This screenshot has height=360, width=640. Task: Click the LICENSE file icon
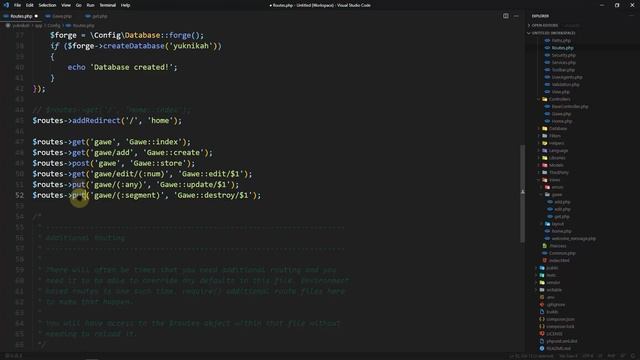(x=542, y=334)
